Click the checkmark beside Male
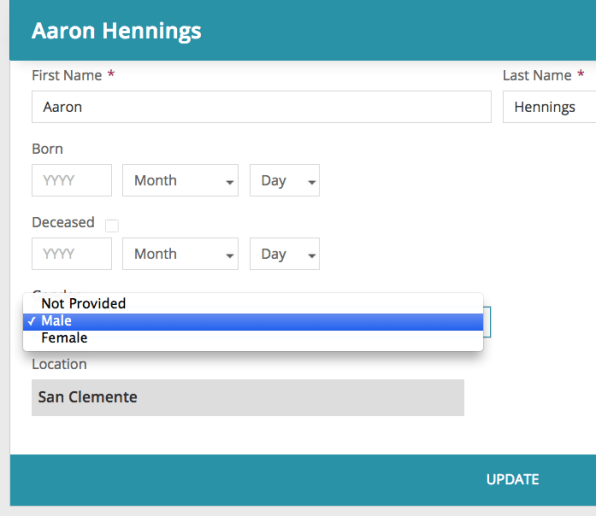Image resolution: width=596 pixels, height=516 pixels. point(32,321)
